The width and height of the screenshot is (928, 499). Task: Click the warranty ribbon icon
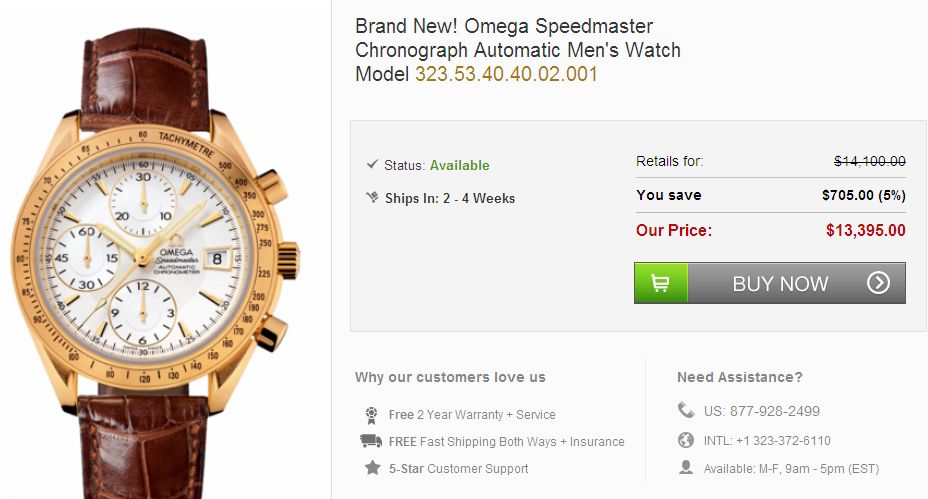coord(372,414)
